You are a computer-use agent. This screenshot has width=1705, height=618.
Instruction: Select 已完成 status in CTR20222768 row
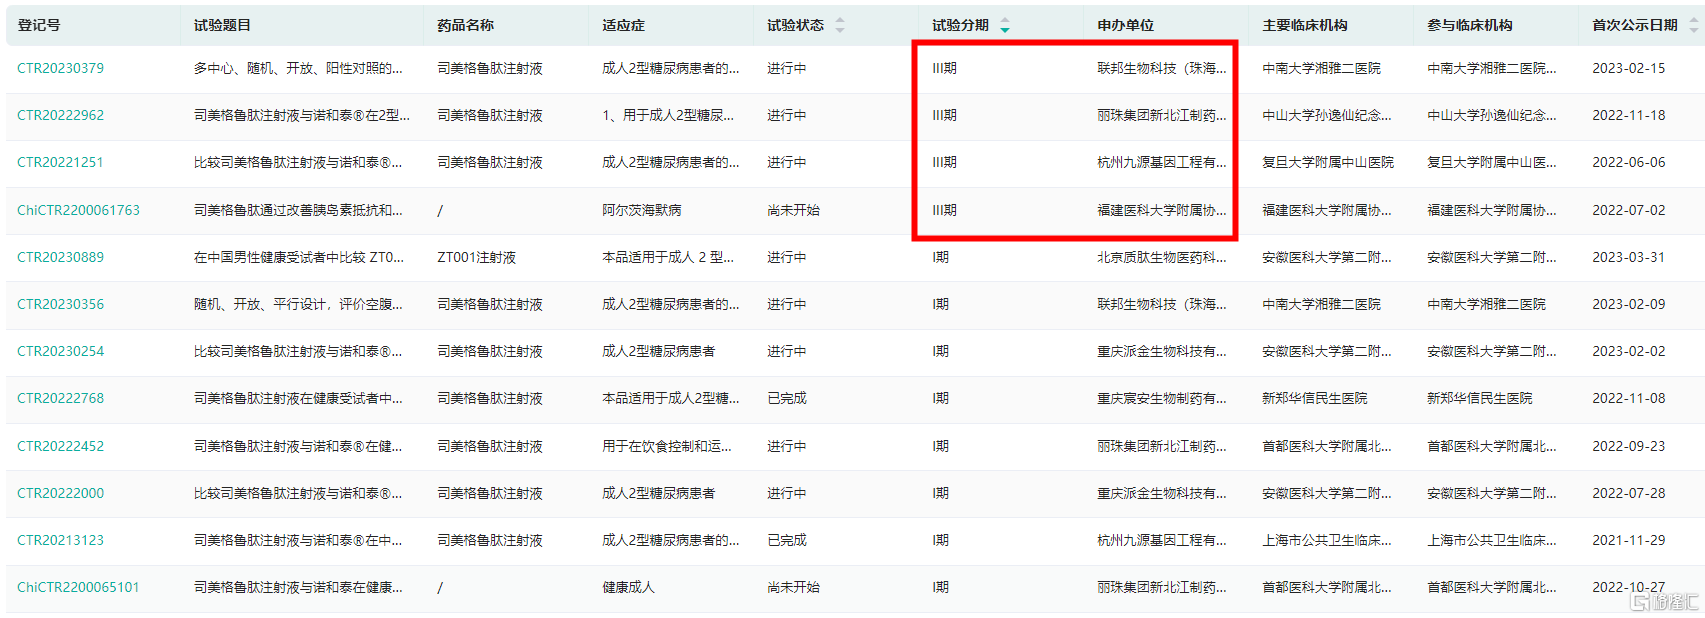click(786, 398)
